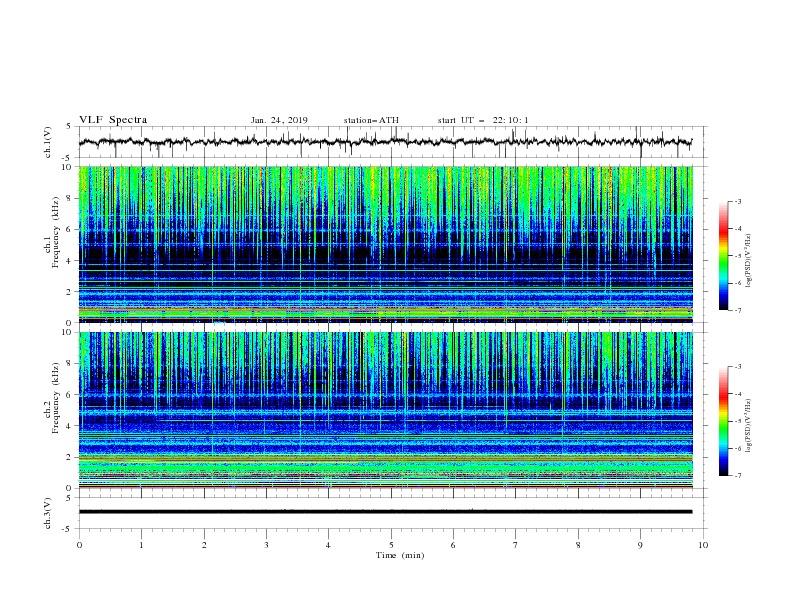Click the "-7" tick on ch.1 color scale
The height and width of the screenshot is (612, 792).
click(x=737, y=310)
